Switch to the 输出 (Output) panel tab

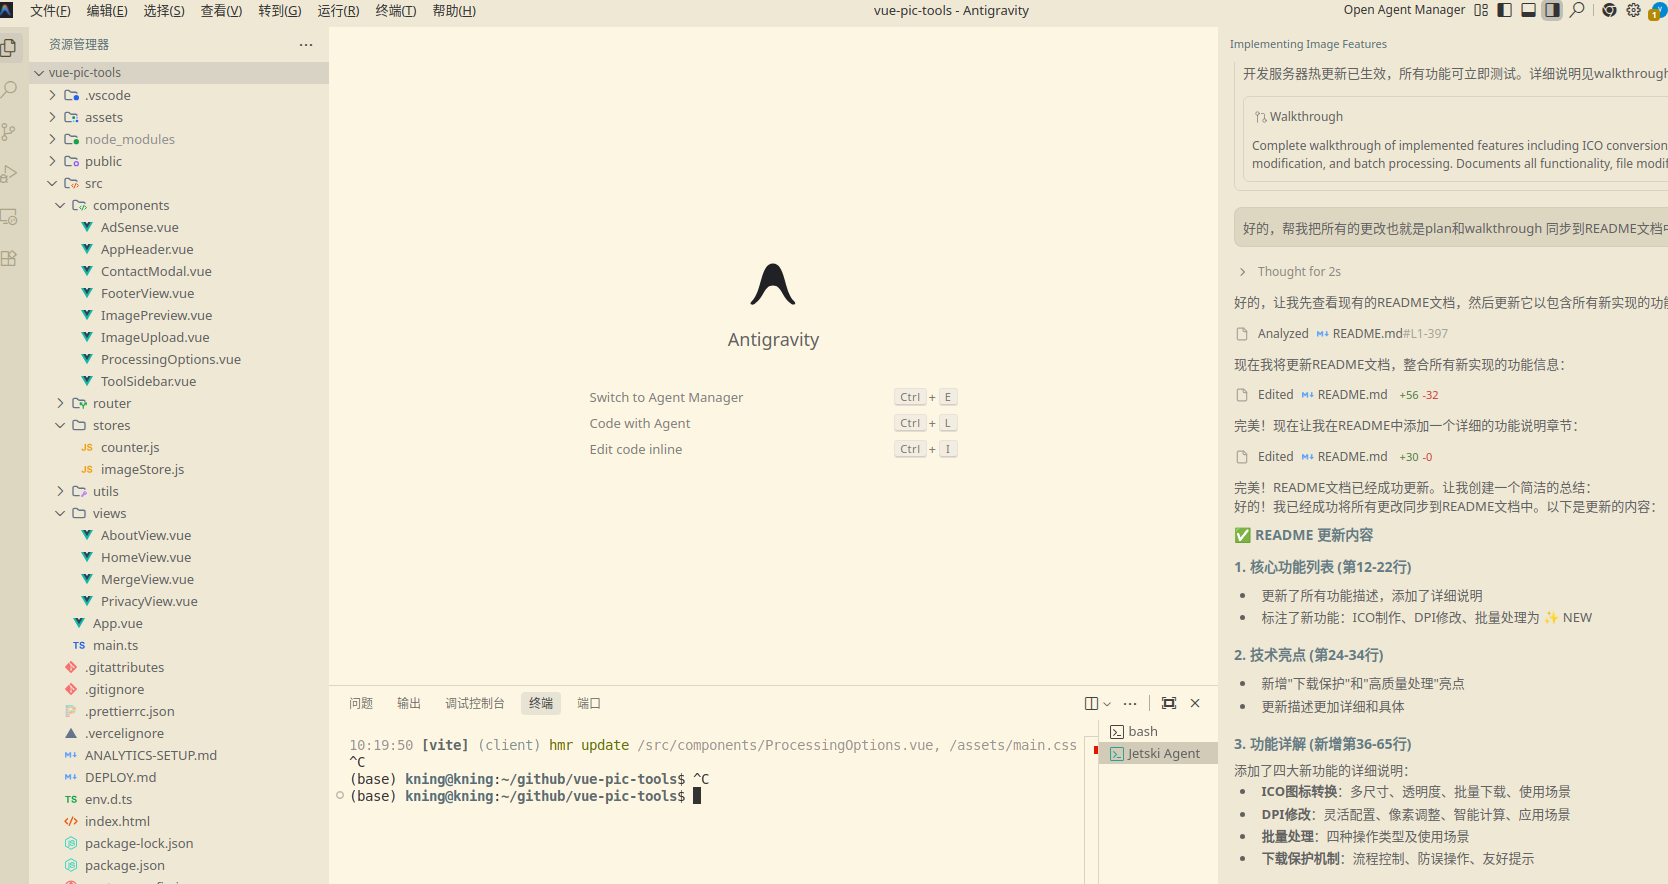pos(408,703)
